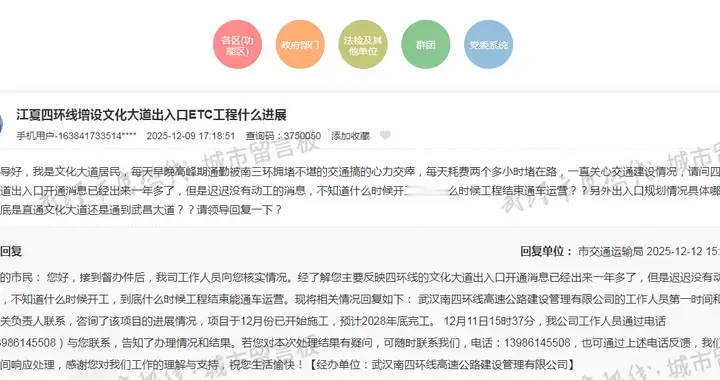
Task: Click the user avatar beside the post title
Action: point(1,124)
